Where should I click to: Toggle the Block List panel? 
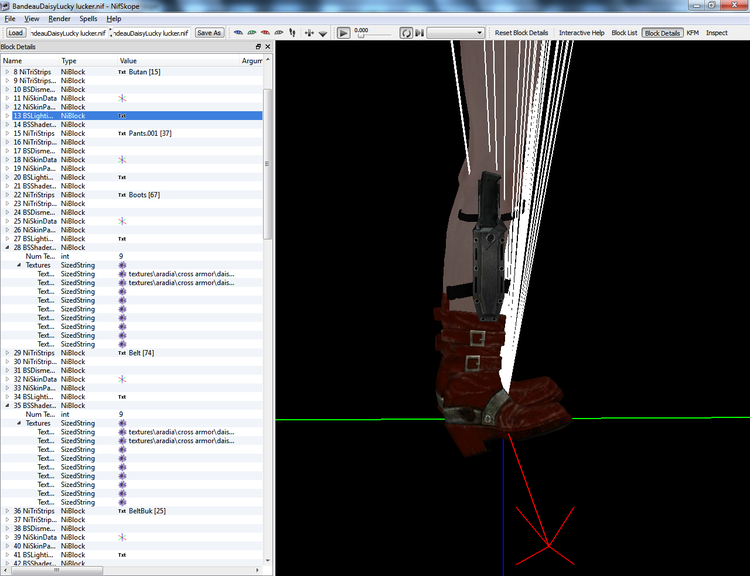[624, 33]
